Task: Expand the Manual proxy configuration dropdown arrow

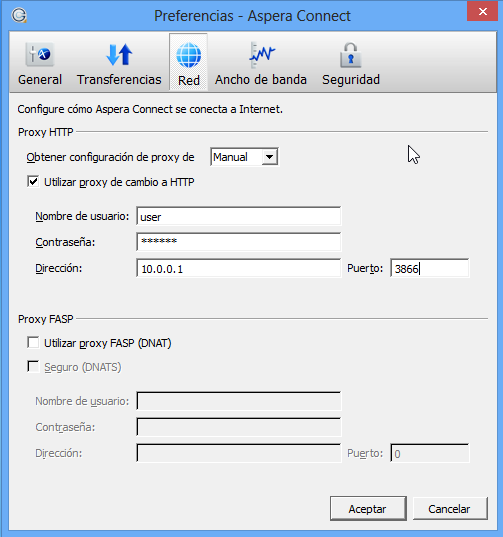Action: [270, 157]
